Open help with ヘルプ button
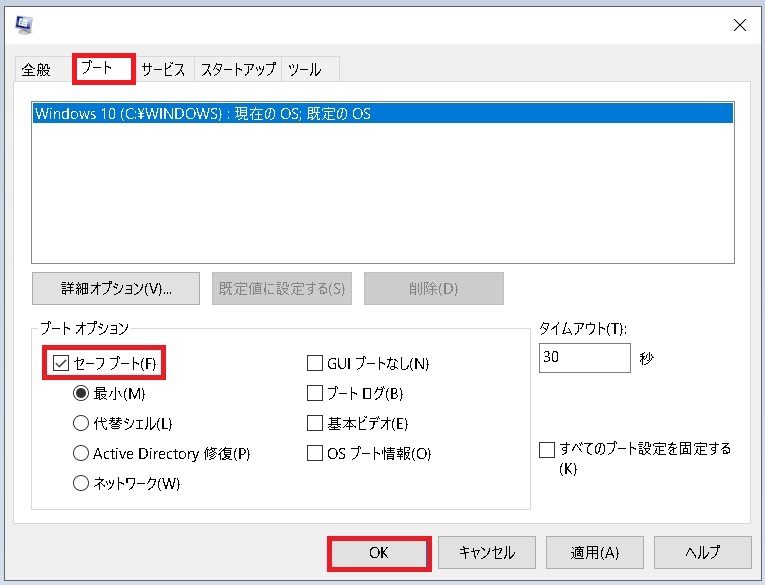 (x=703, y=553)
